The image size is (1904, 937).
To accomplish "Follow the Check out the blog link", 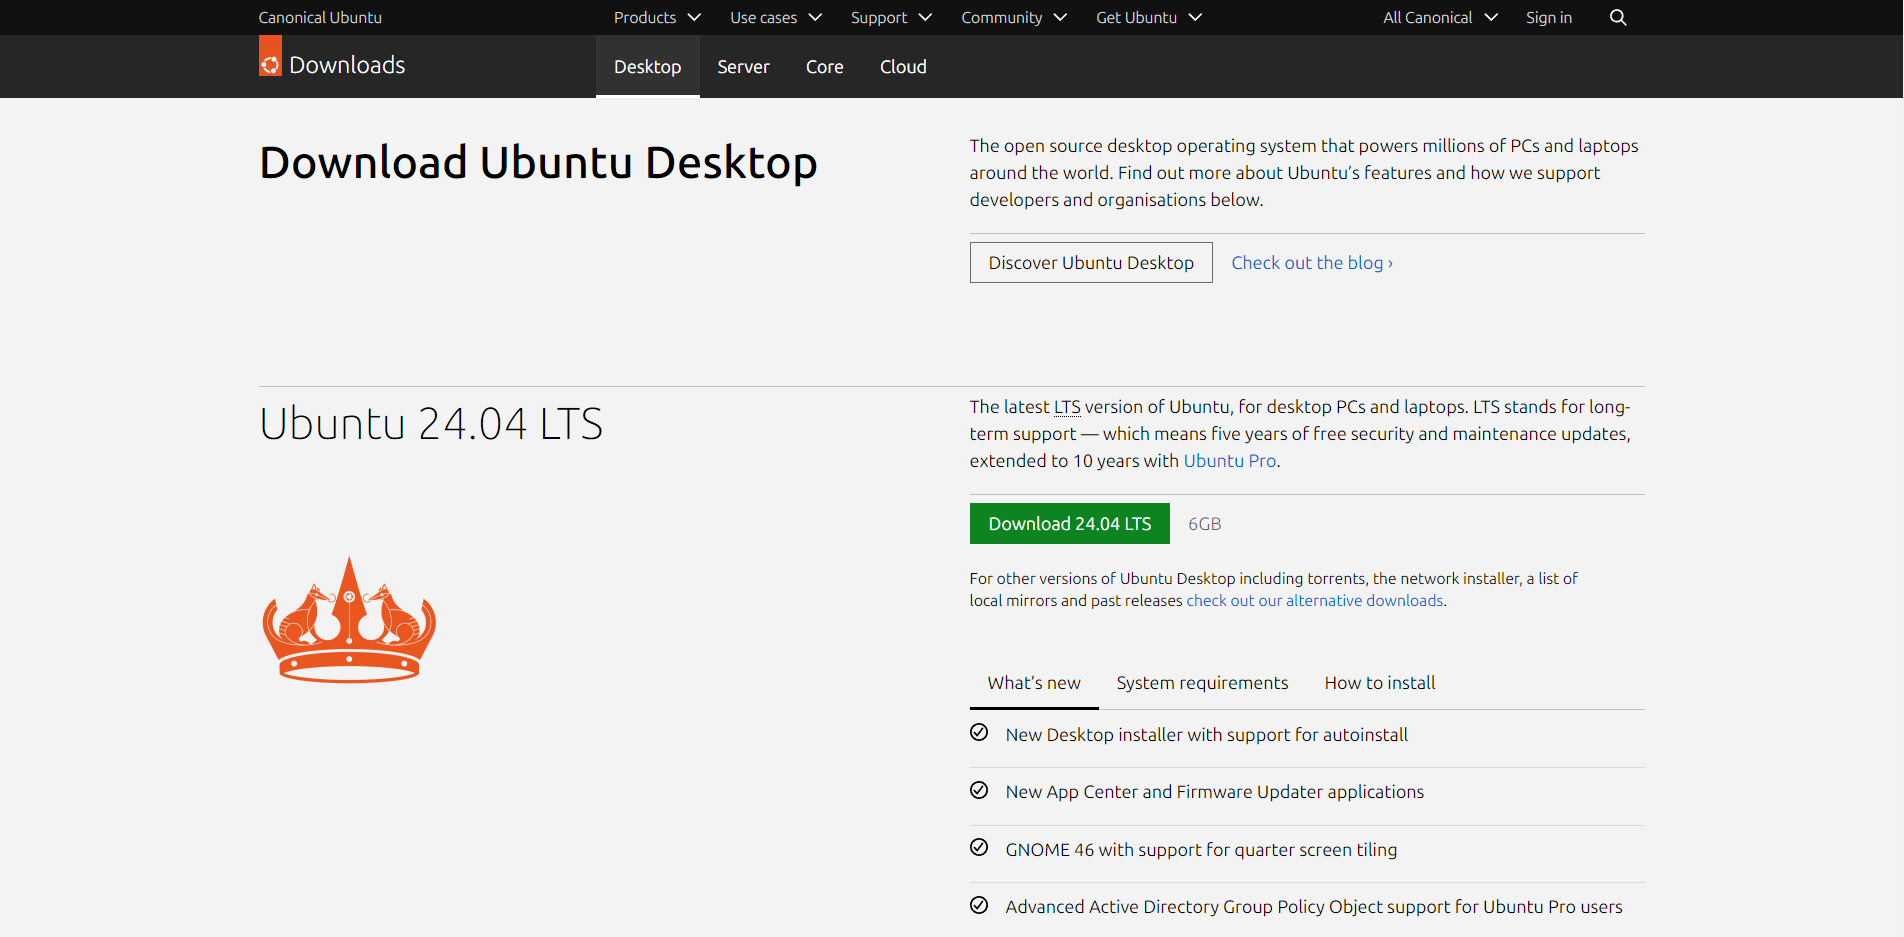I will (x=1312, y=263).
